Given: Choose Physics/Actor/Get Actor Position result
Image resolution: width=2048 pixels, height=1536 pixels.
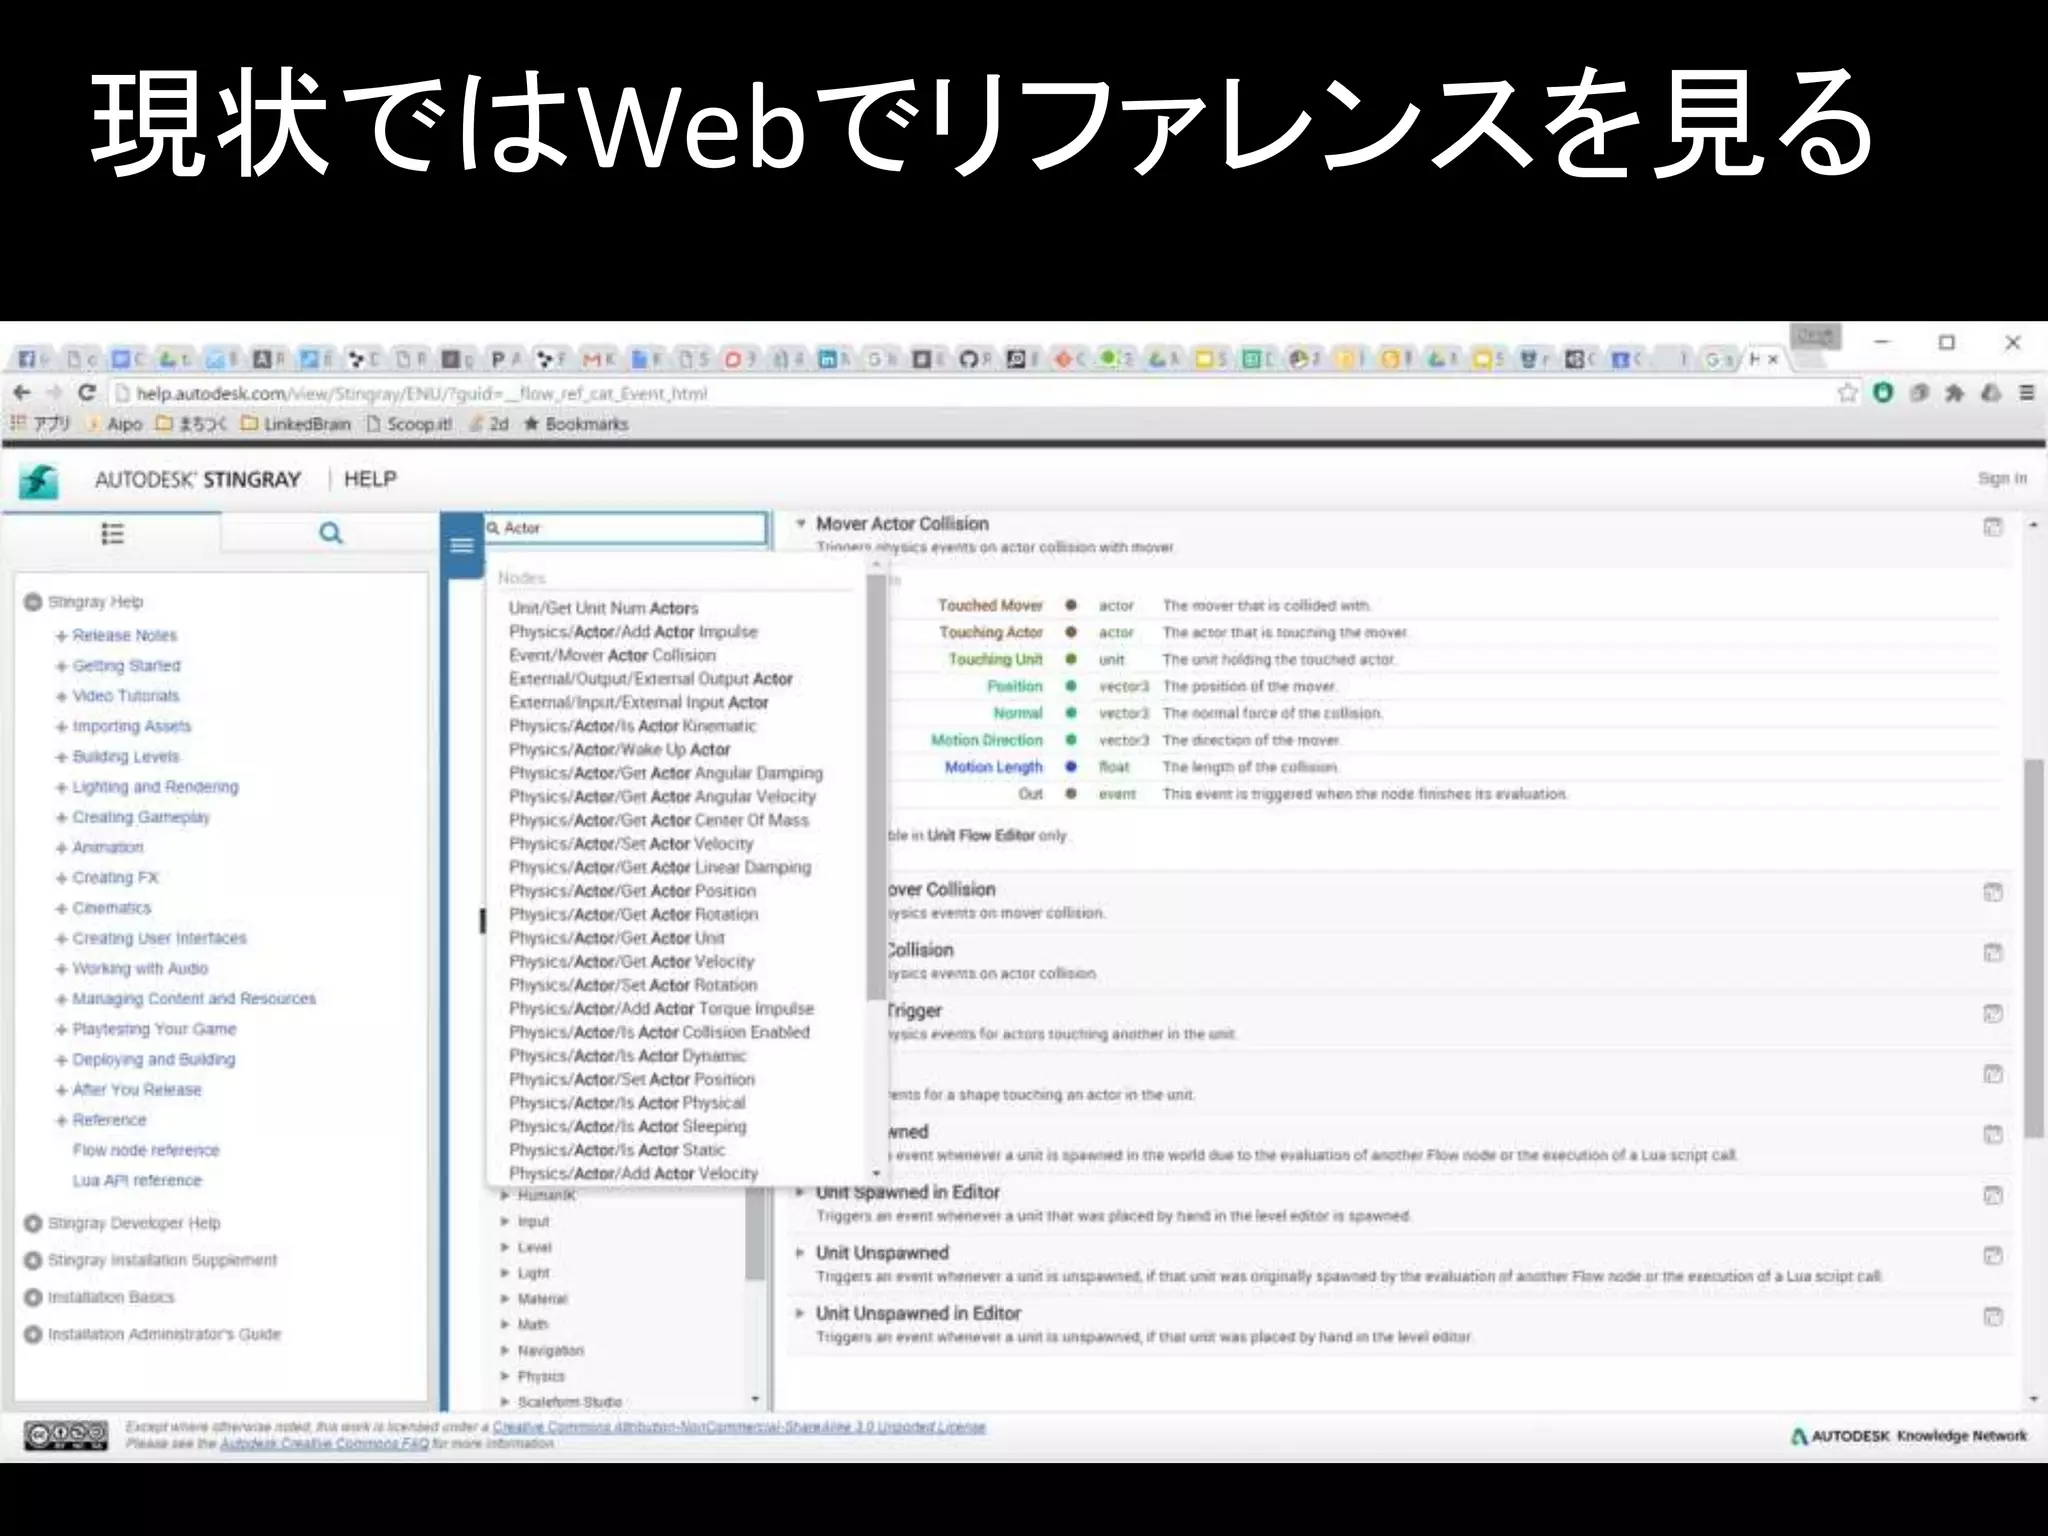Looking at the screenshot, I should (632, 891).
